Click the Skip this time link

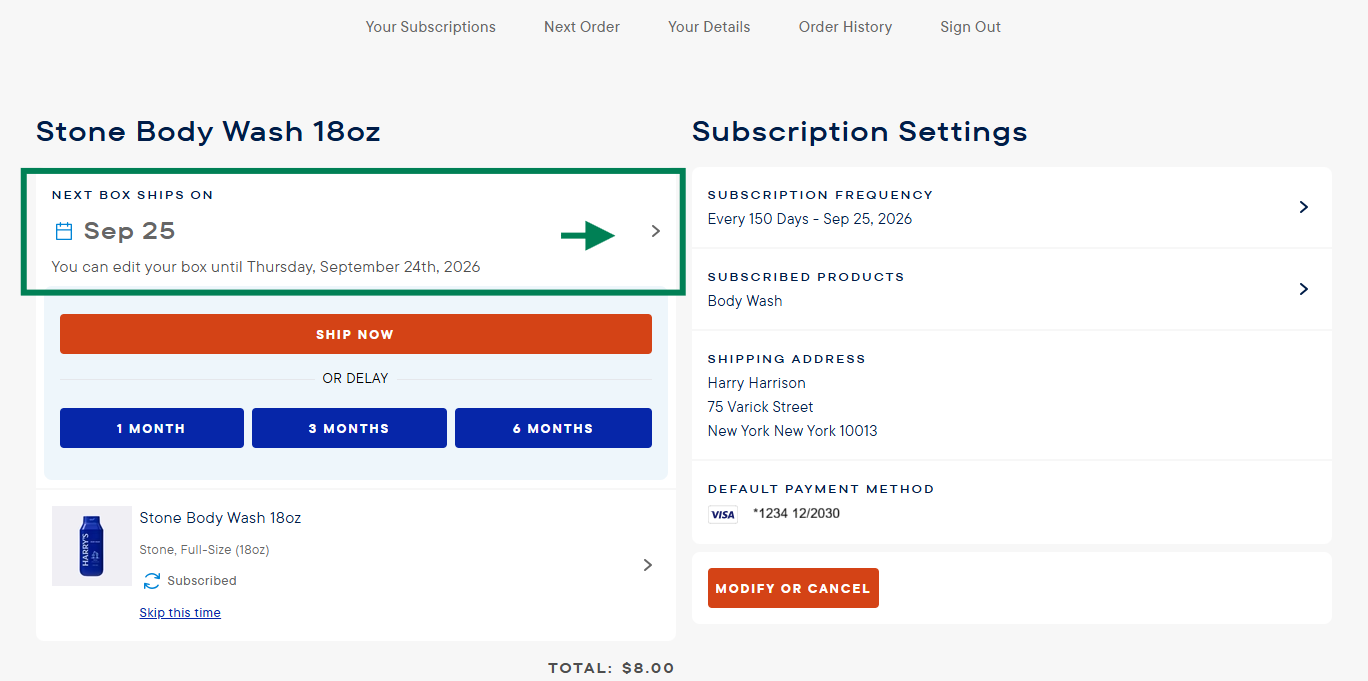point(180,613)
